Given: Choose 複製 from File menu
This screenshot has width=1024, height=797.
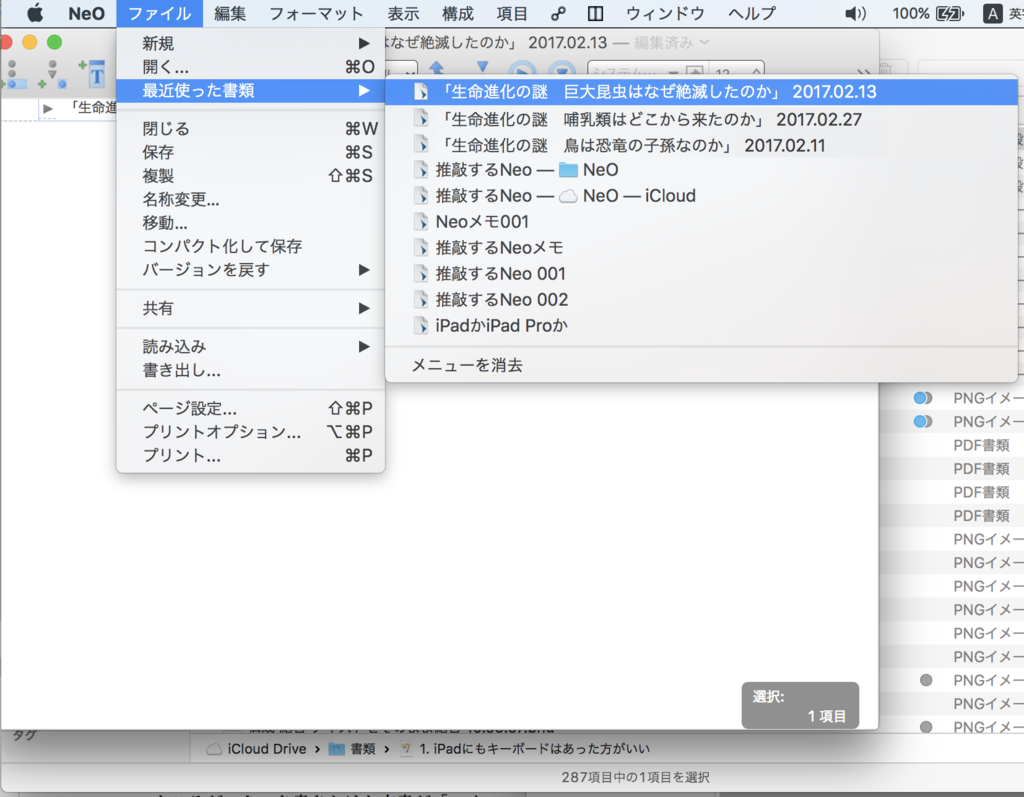Looking at the screenshot, I should pyautogui.click(x=251, y=176).
